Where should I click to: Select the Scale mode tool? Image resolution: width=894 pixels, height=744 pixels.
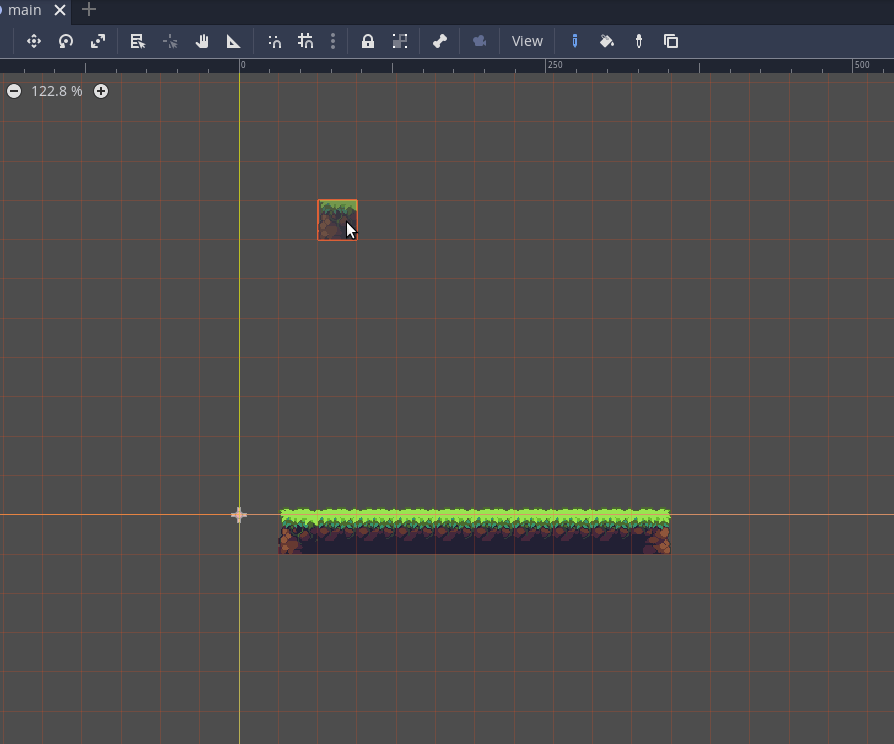pos(98,41)
